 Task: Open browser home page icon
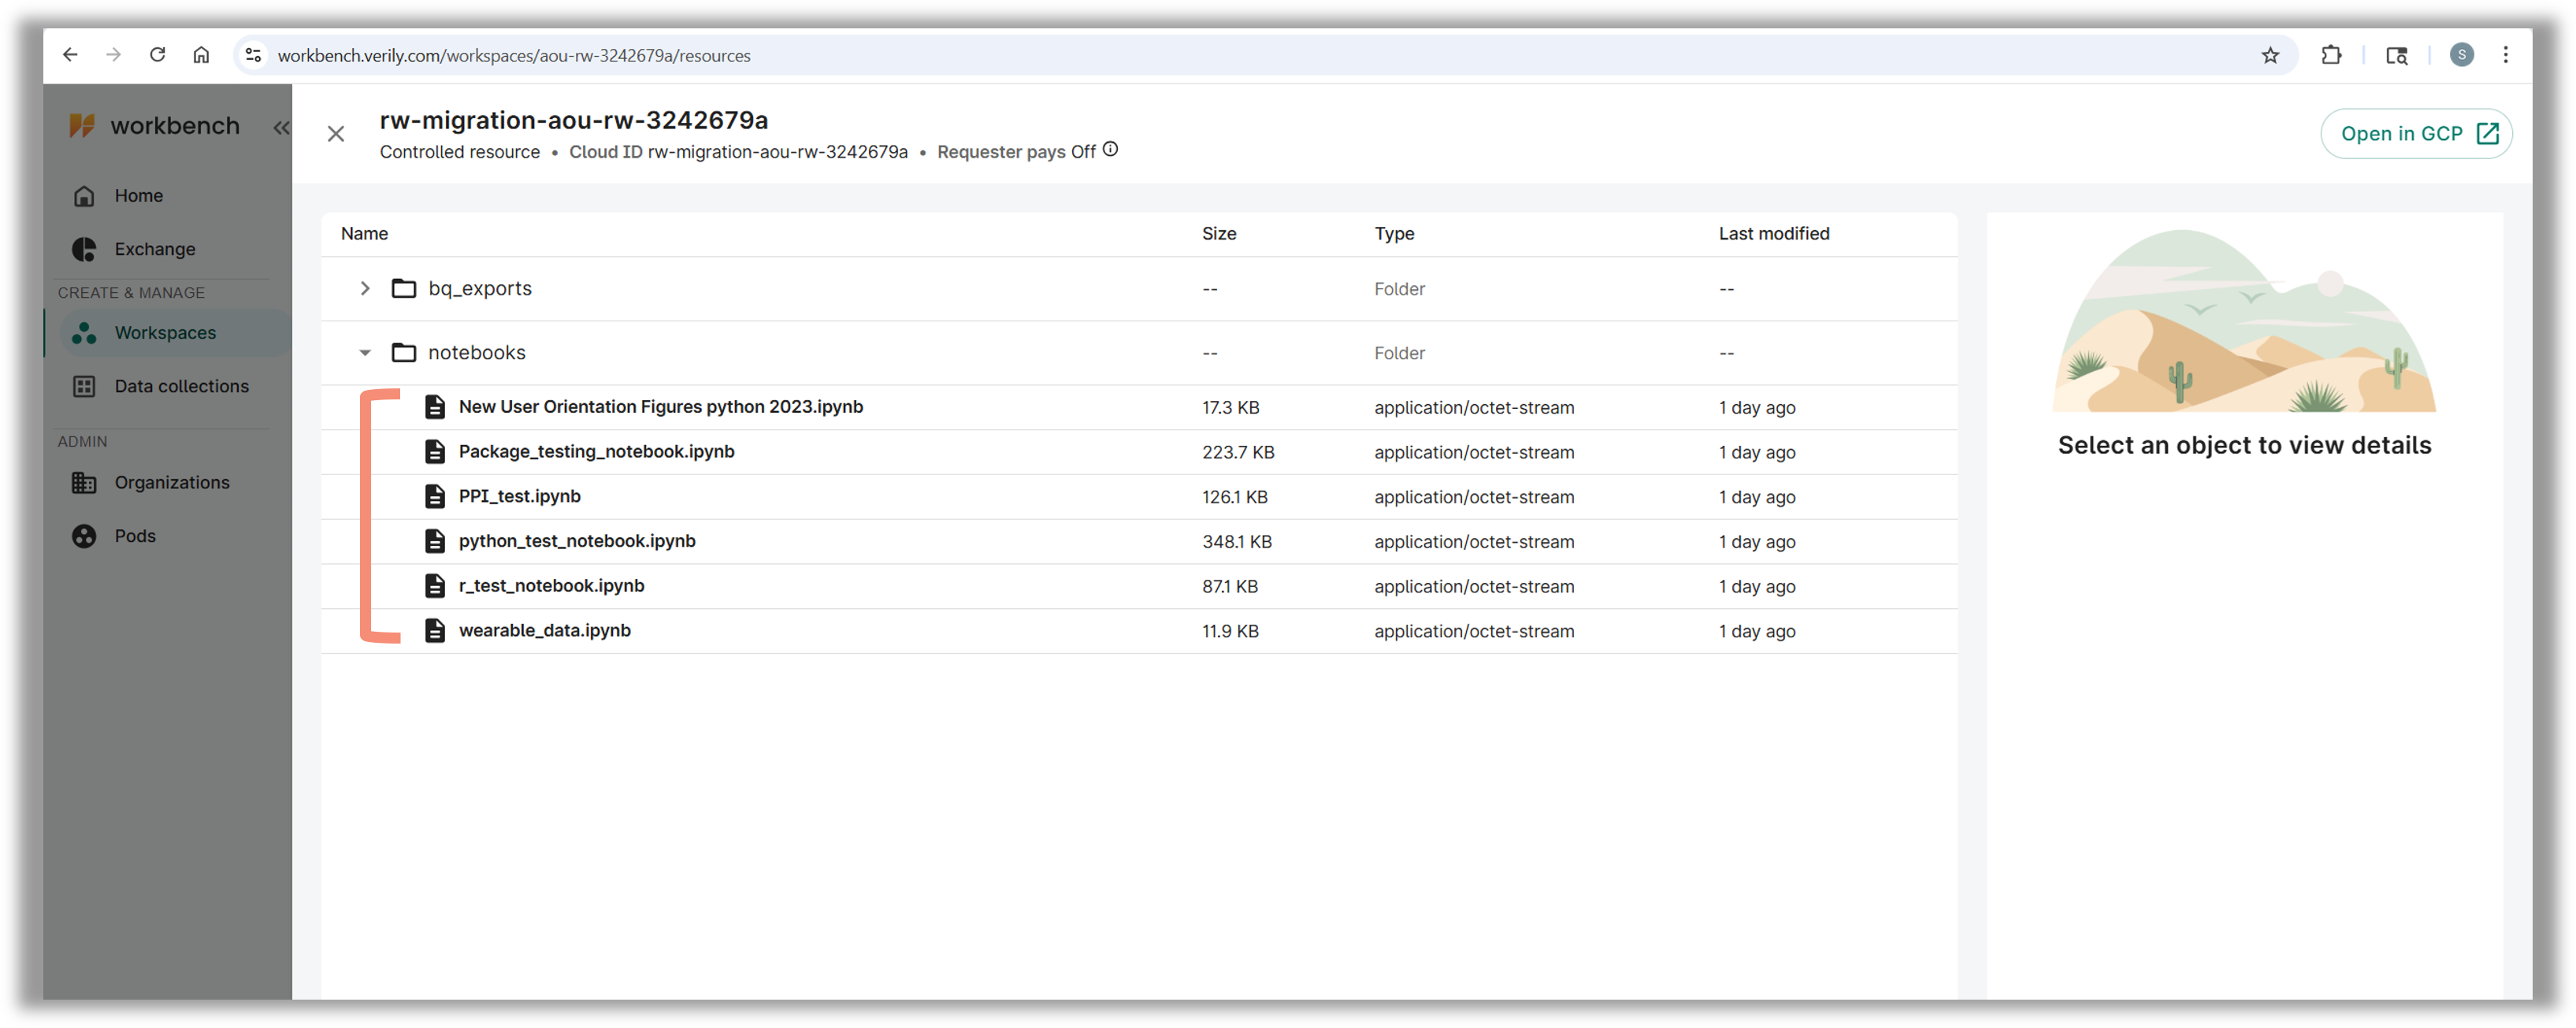coord(201,55)
